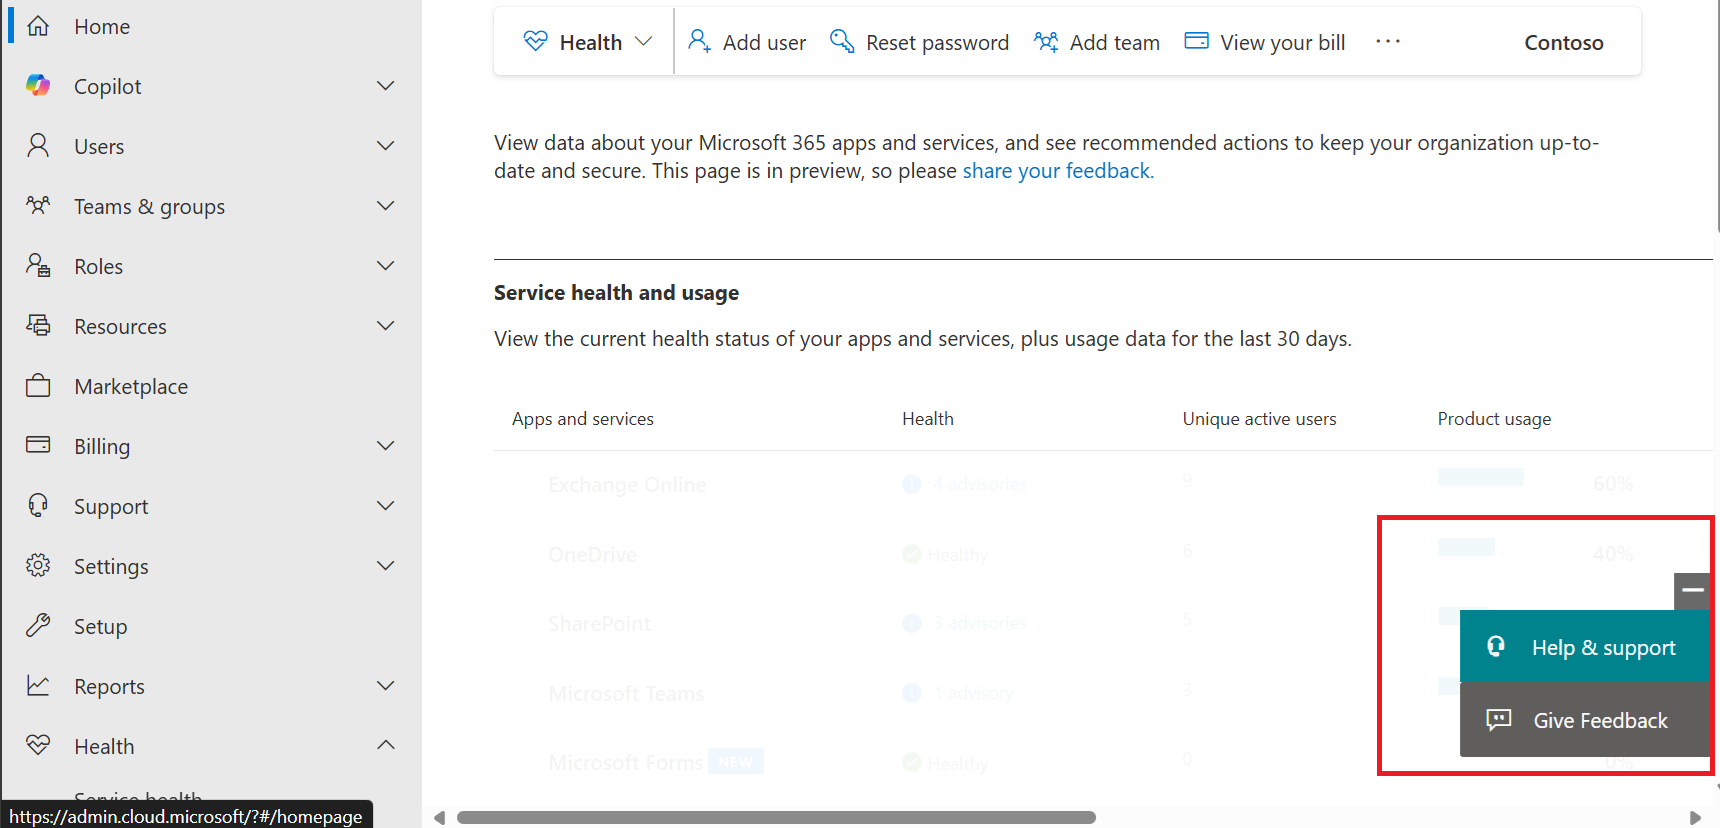
Task: Click the Copilot logo icon
Action: pos(38,86)
